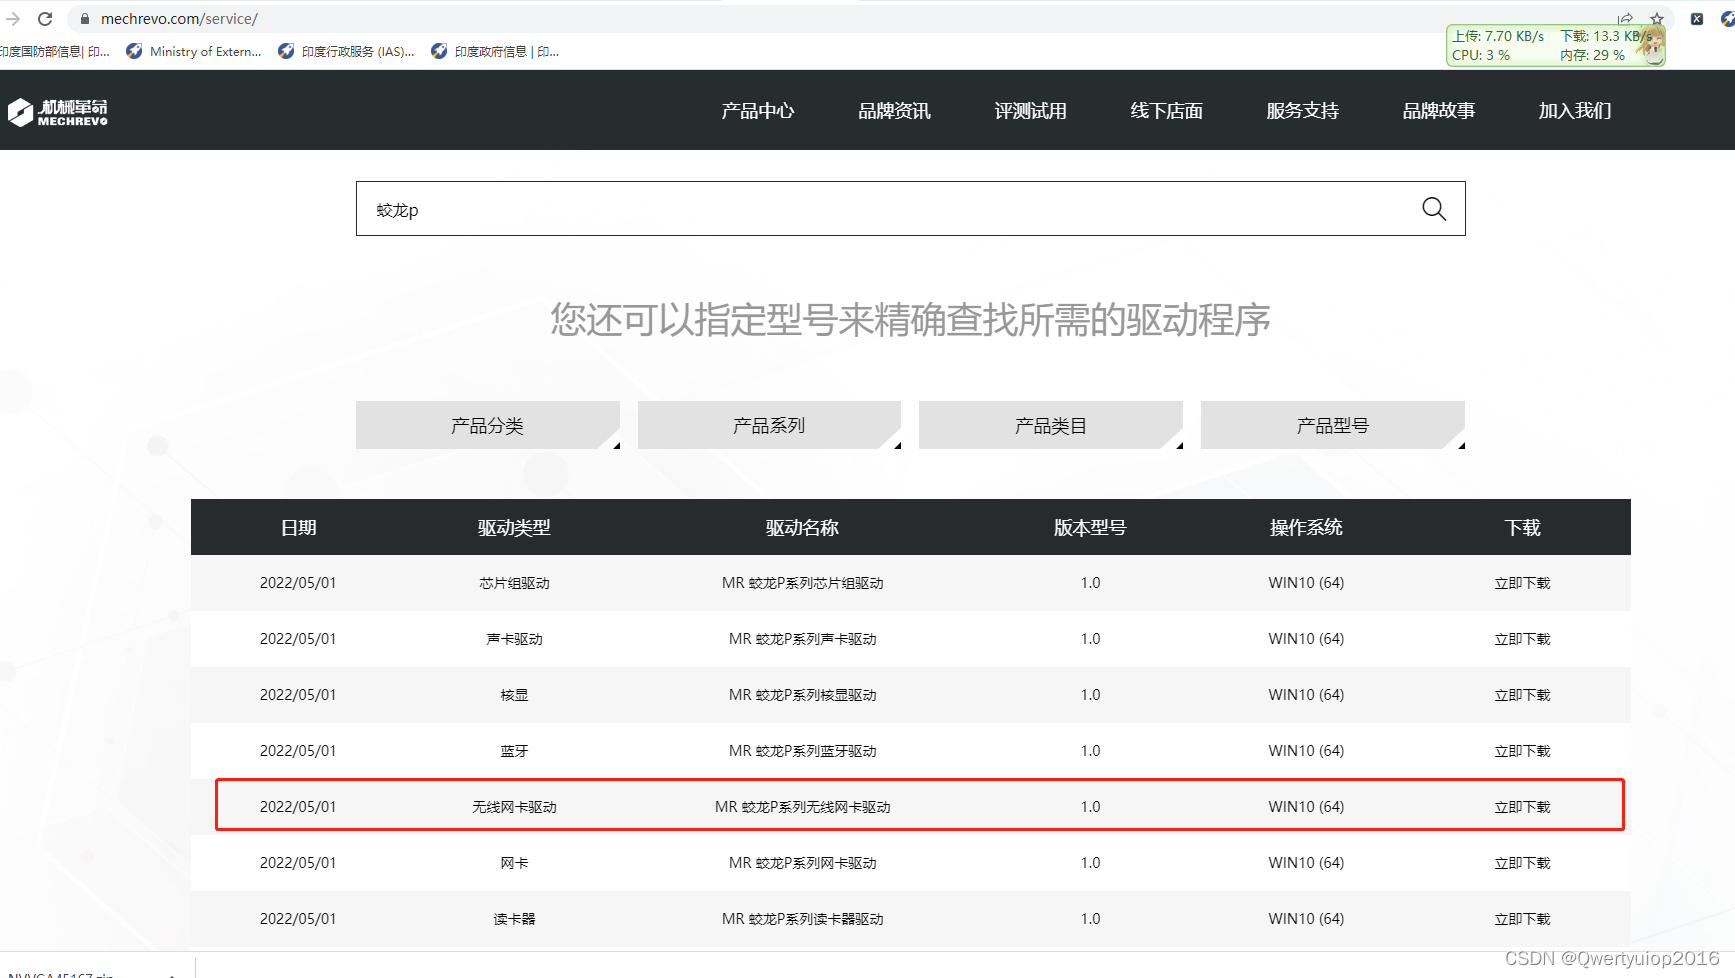
Task: Click the 版本型号 column header
Action: [1090, 528]
